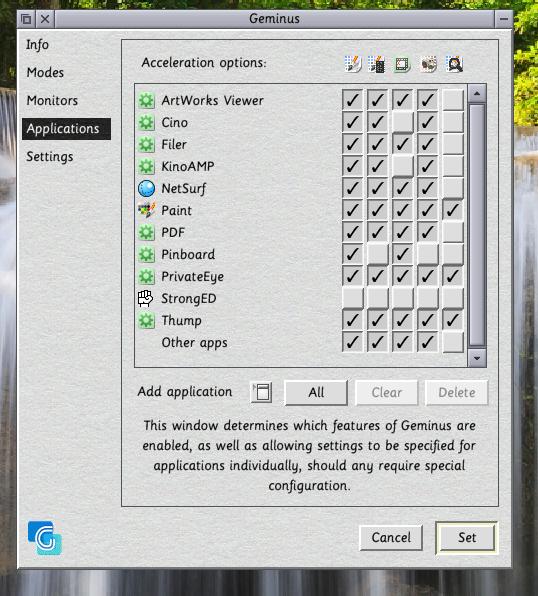Select the ArtWorks Viewer name

pyautogui.click(x=213, y=101)
